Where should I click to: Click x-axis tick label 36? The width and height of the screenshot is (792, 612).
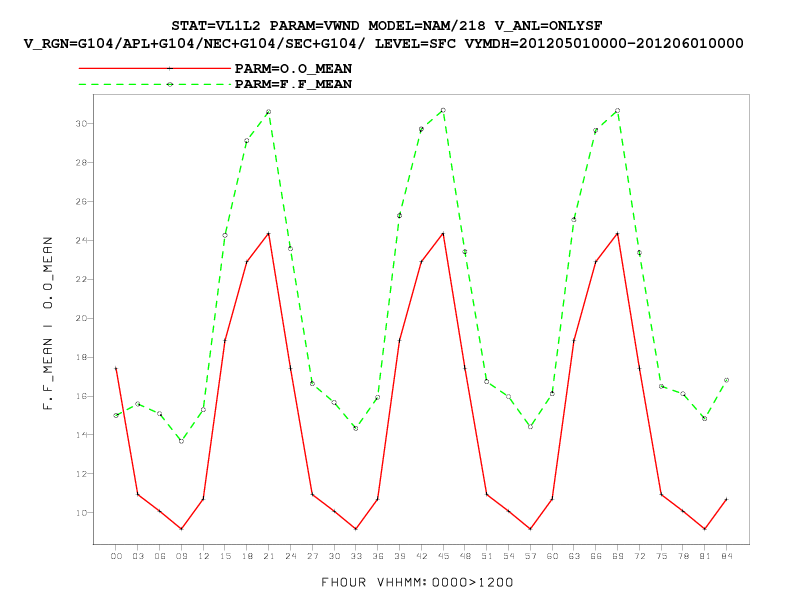378,556
